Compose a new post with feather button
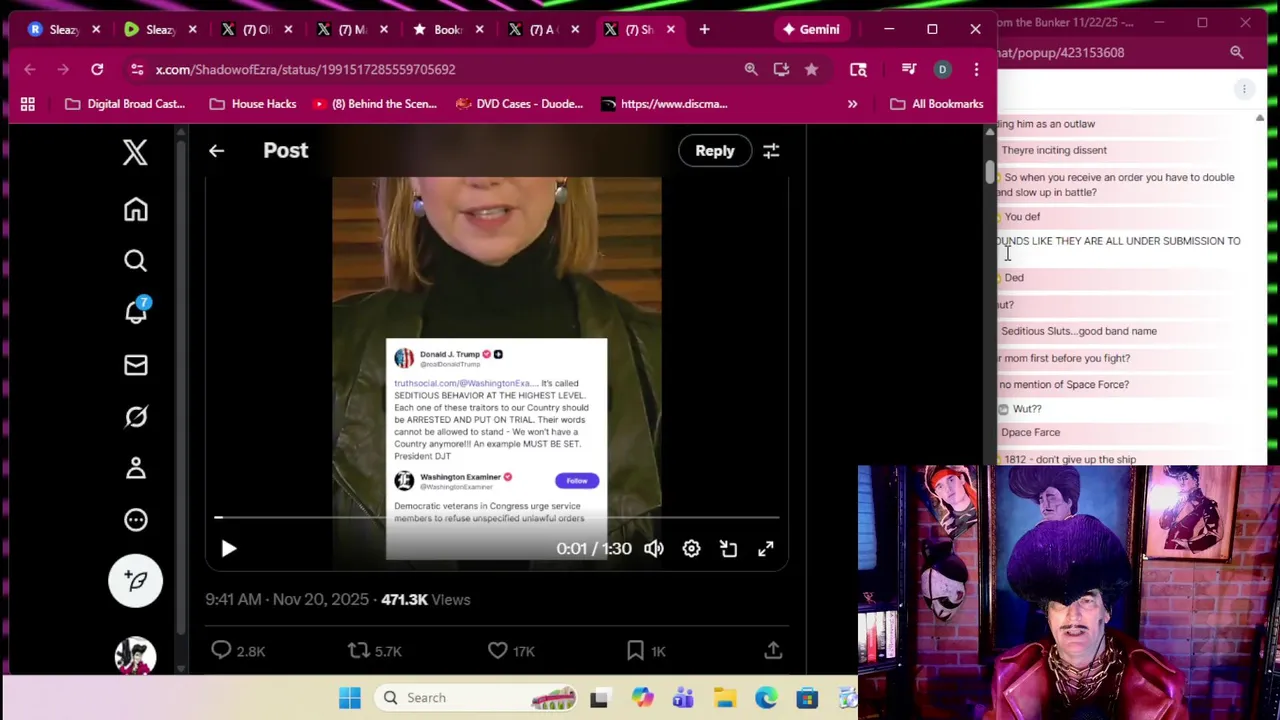 (x=135, y=581)
